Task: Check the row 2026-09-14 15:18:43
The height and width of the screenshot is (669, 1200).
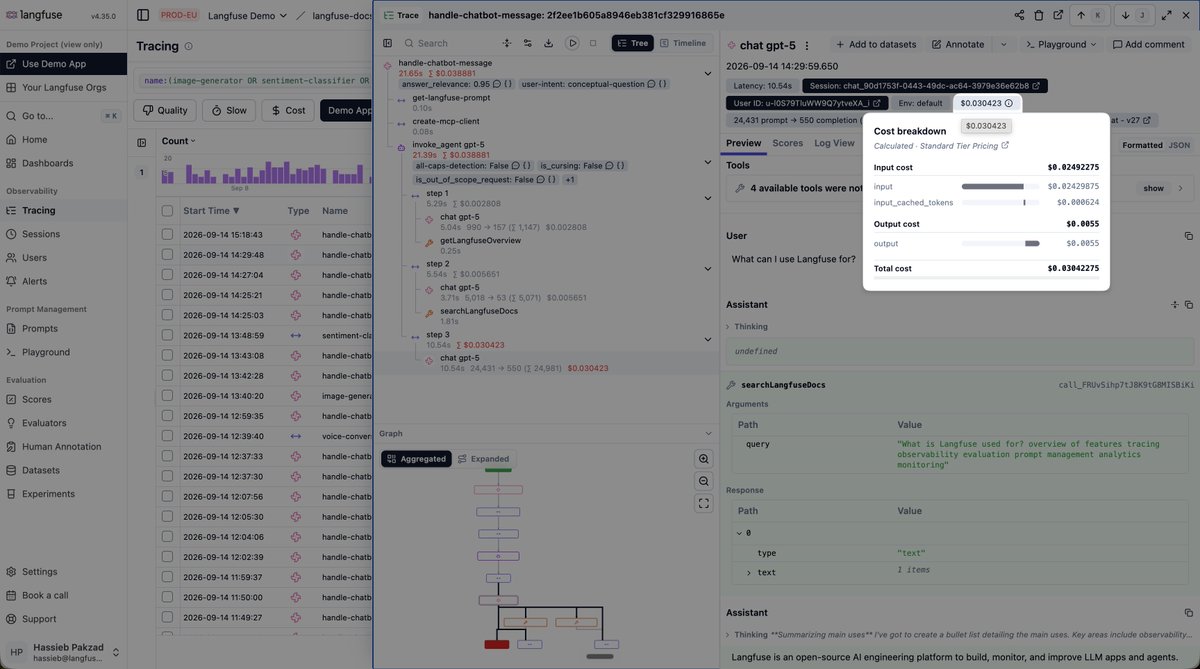Action: [167, 235]
